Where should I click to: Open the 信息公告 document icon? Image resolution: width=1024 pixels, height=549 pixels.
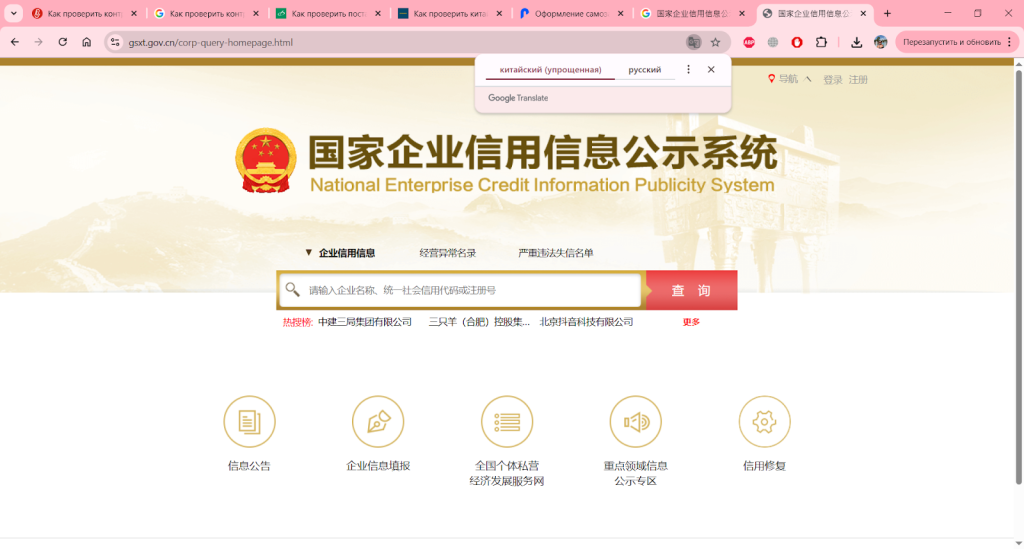(249, 421)
